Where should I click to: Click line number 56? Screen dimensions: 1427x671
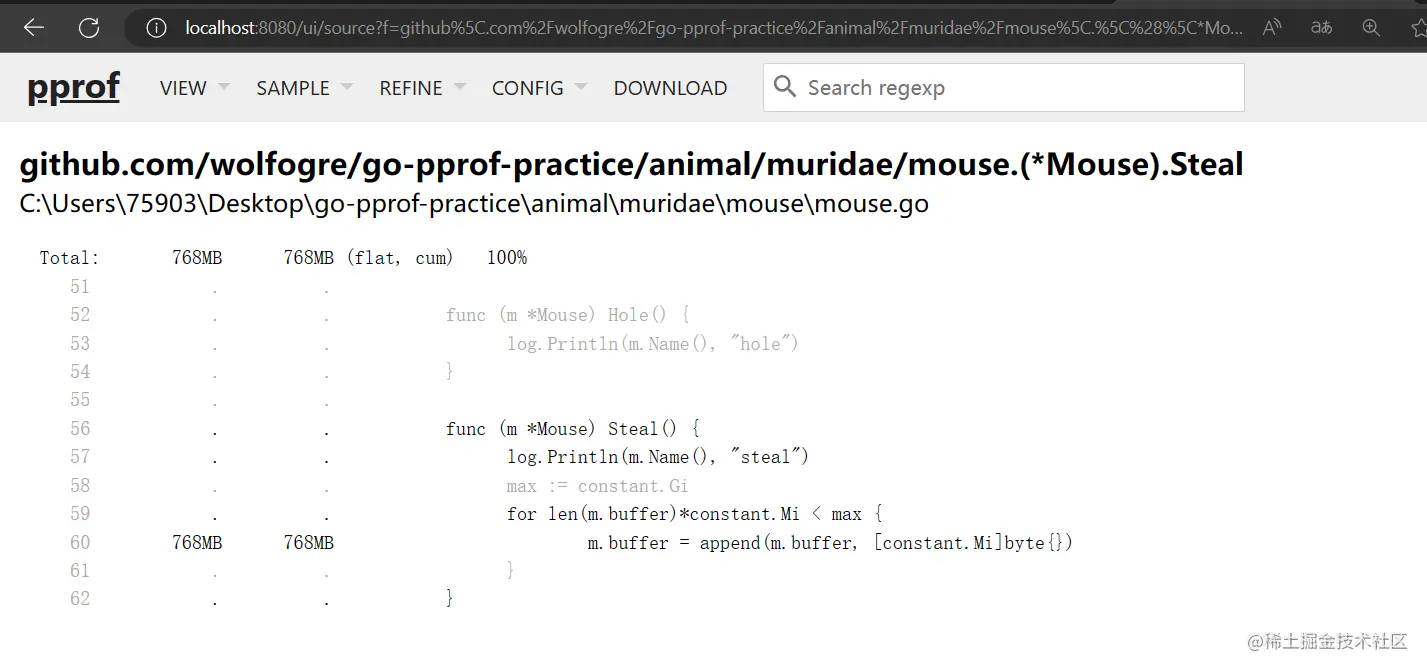[x=80, y=429]
